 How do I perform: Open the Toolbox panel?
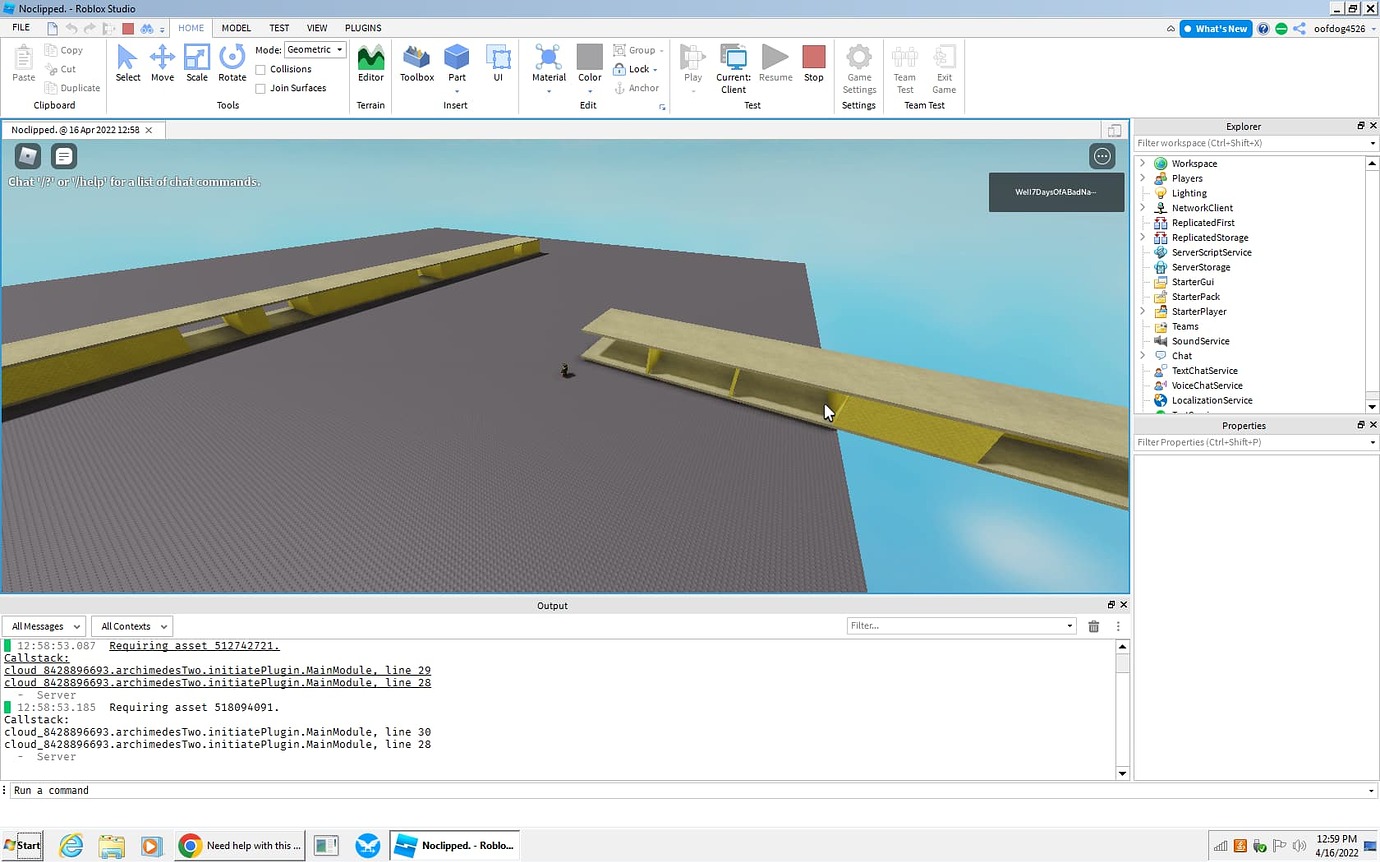click(x=417, y=63)
